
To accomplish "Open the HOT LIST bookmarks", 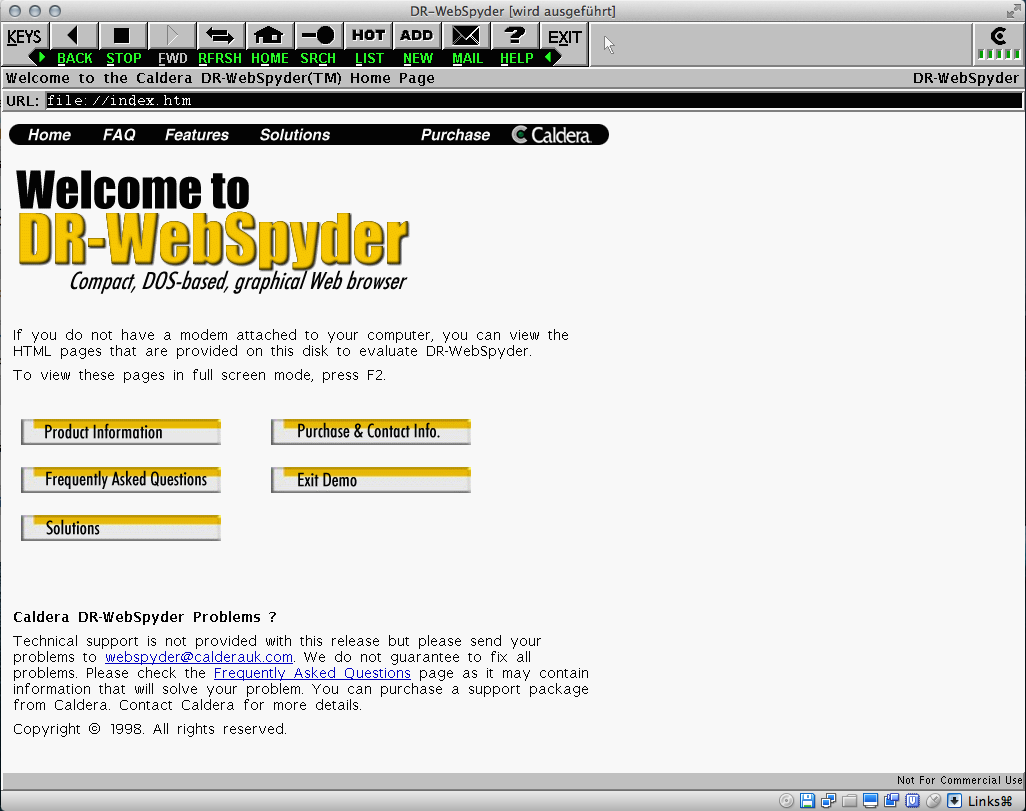I will [368, 36].
